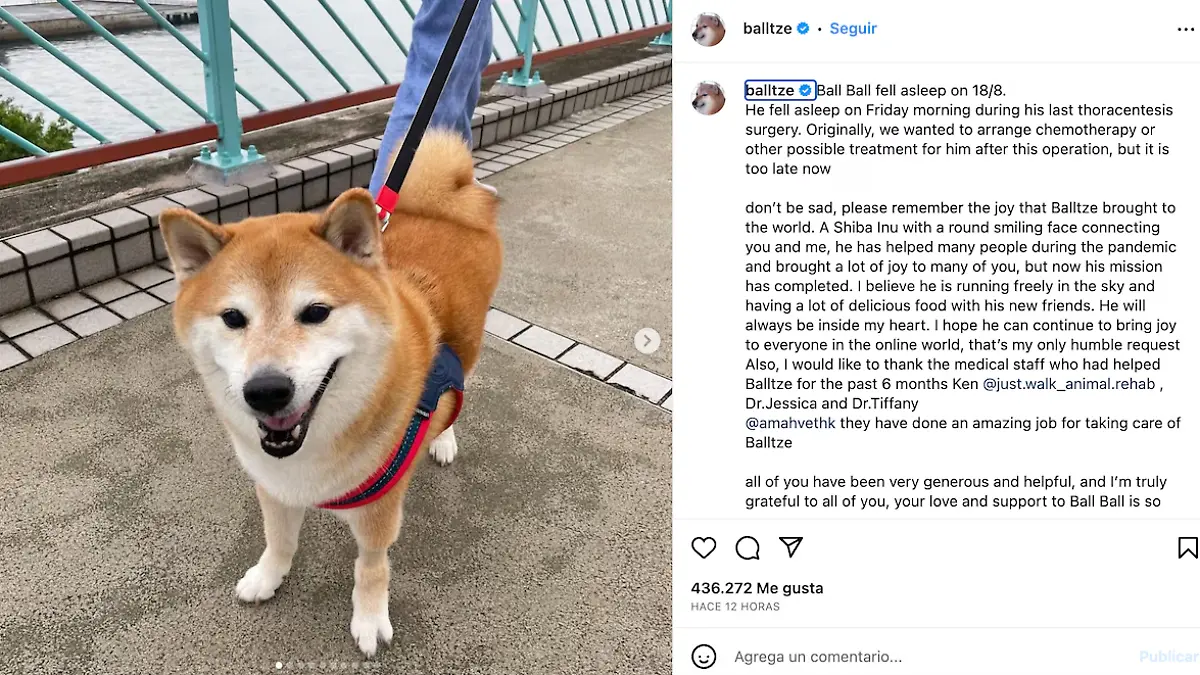View the 436.272 Me gusta likes list

pyautogui.click(x=757, y=588)
